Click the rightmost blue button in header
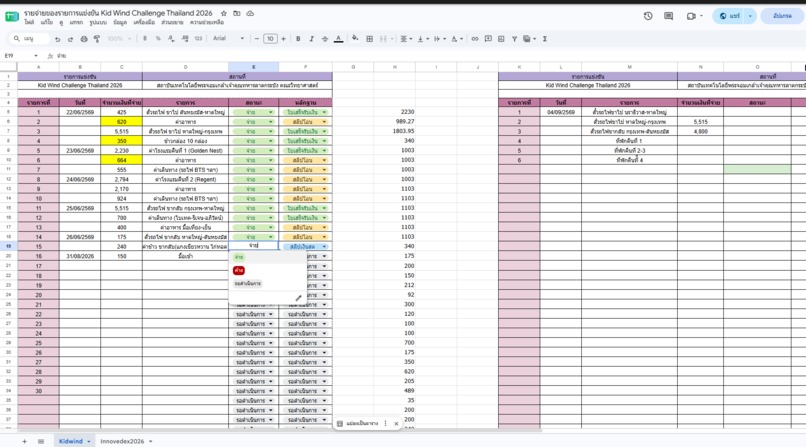The height and width of the screenshot is (447, 806). coord(782,16)
